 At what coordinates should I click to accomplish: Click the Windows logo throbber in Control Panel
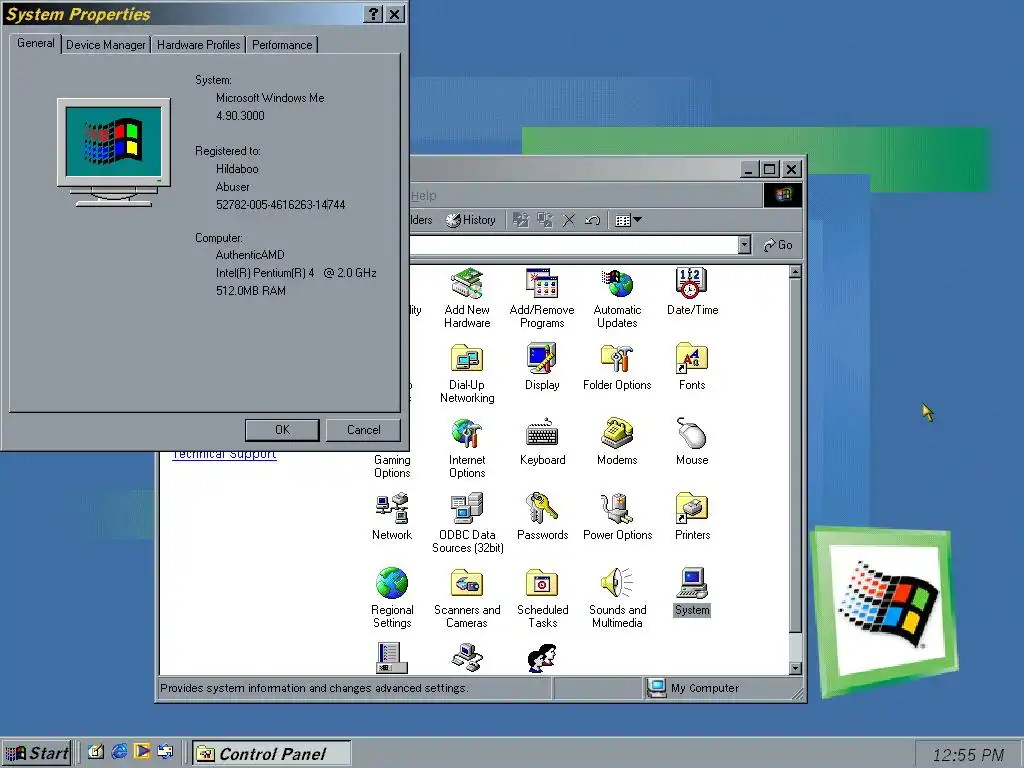click(x=782, y=195)
